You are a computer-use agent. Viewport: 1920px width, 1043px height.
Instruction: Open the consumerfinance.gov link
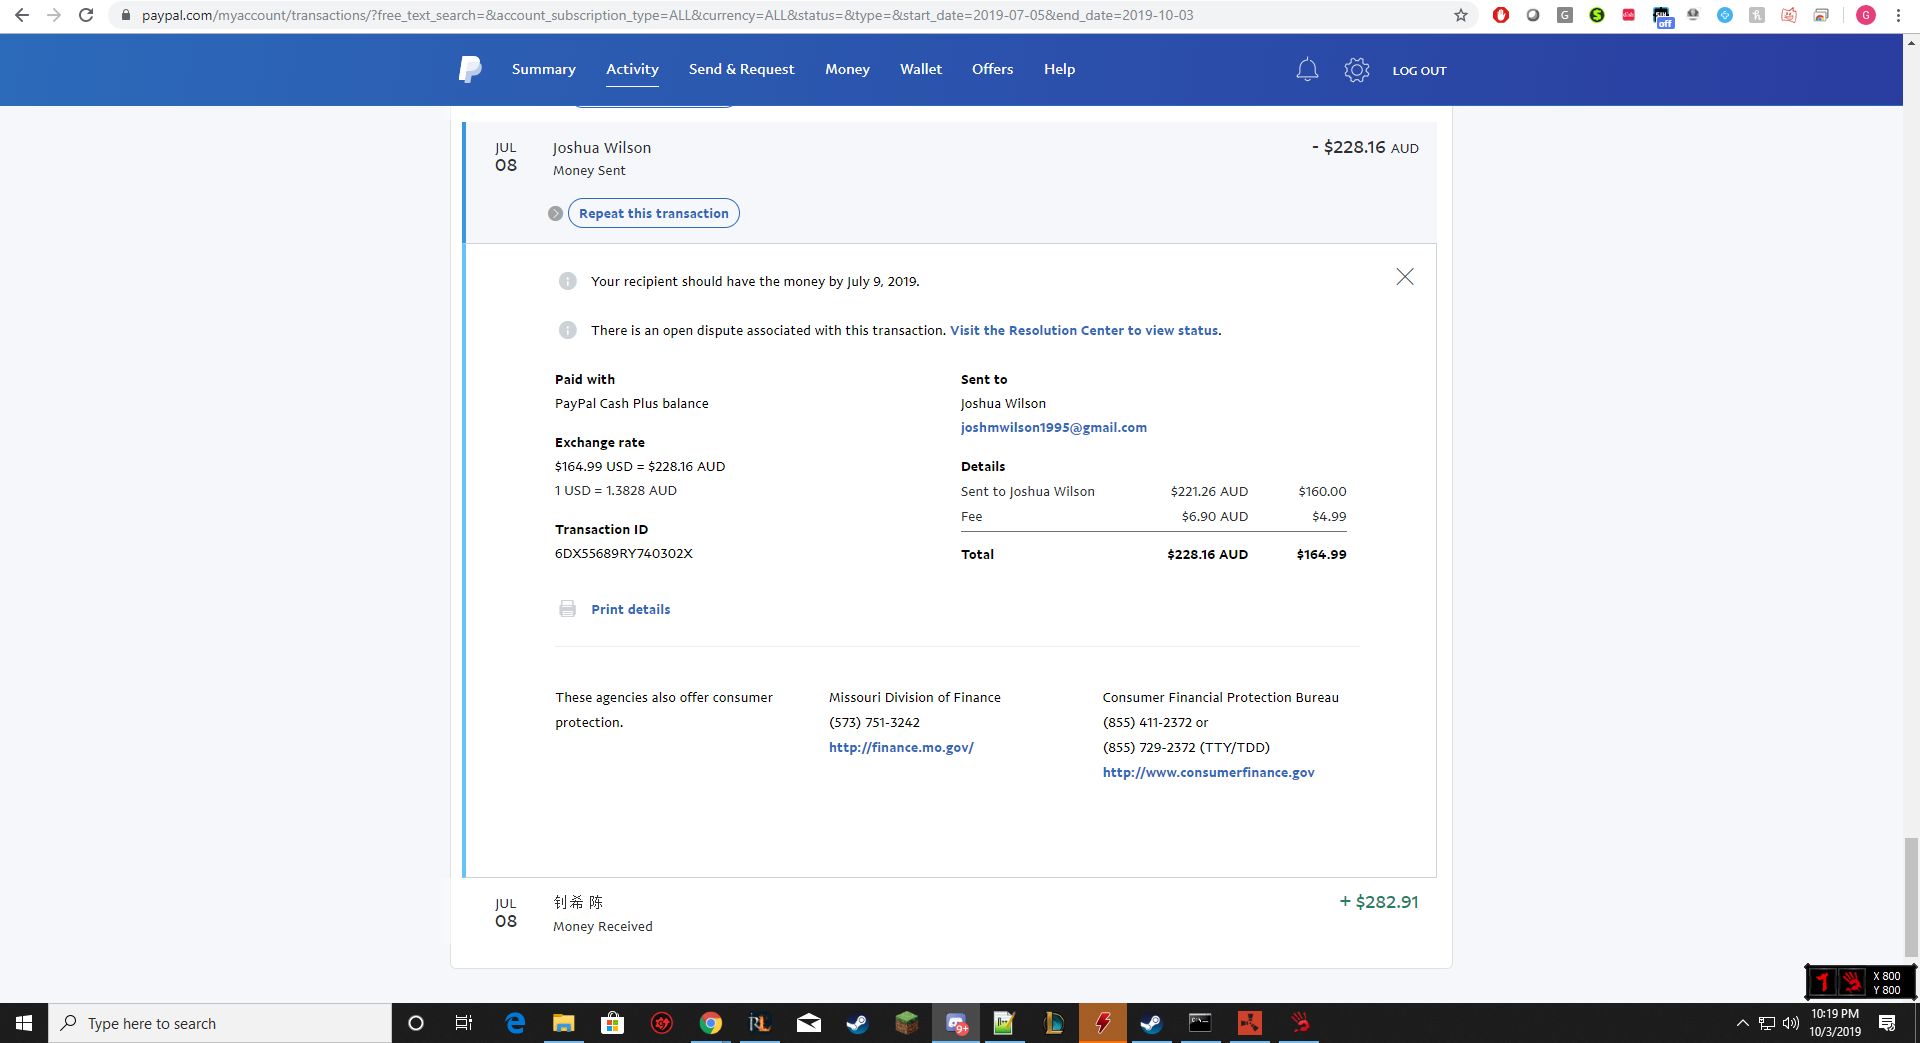coord(1208,772)
